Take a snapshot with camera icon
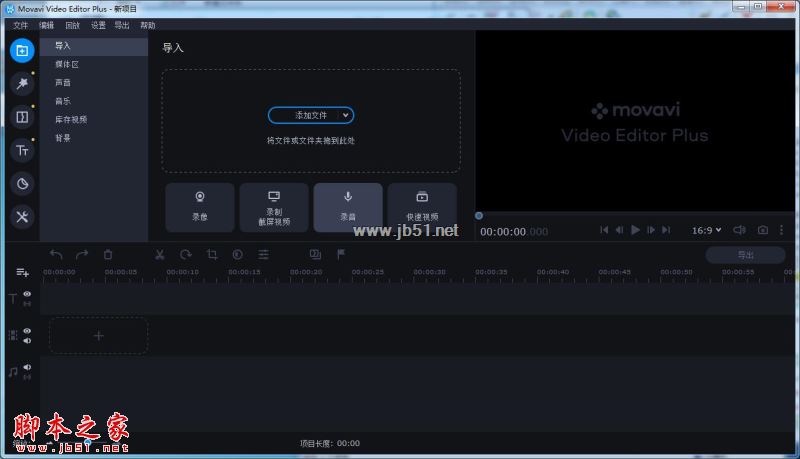 click(762, 230)
